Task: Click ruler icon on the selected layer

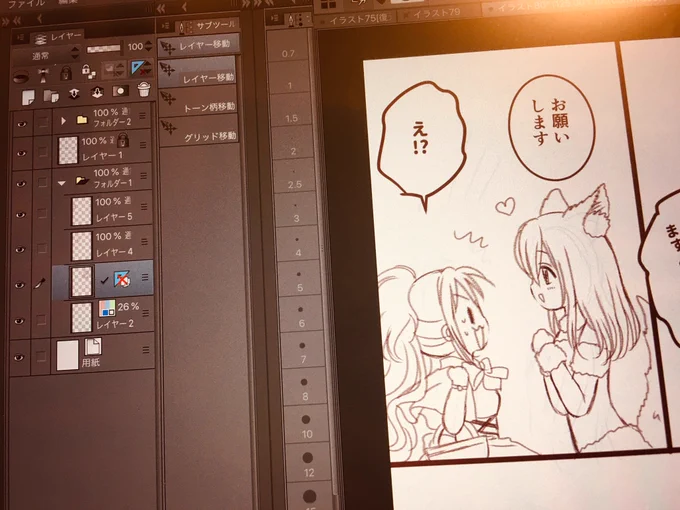Action: (122, 280)
